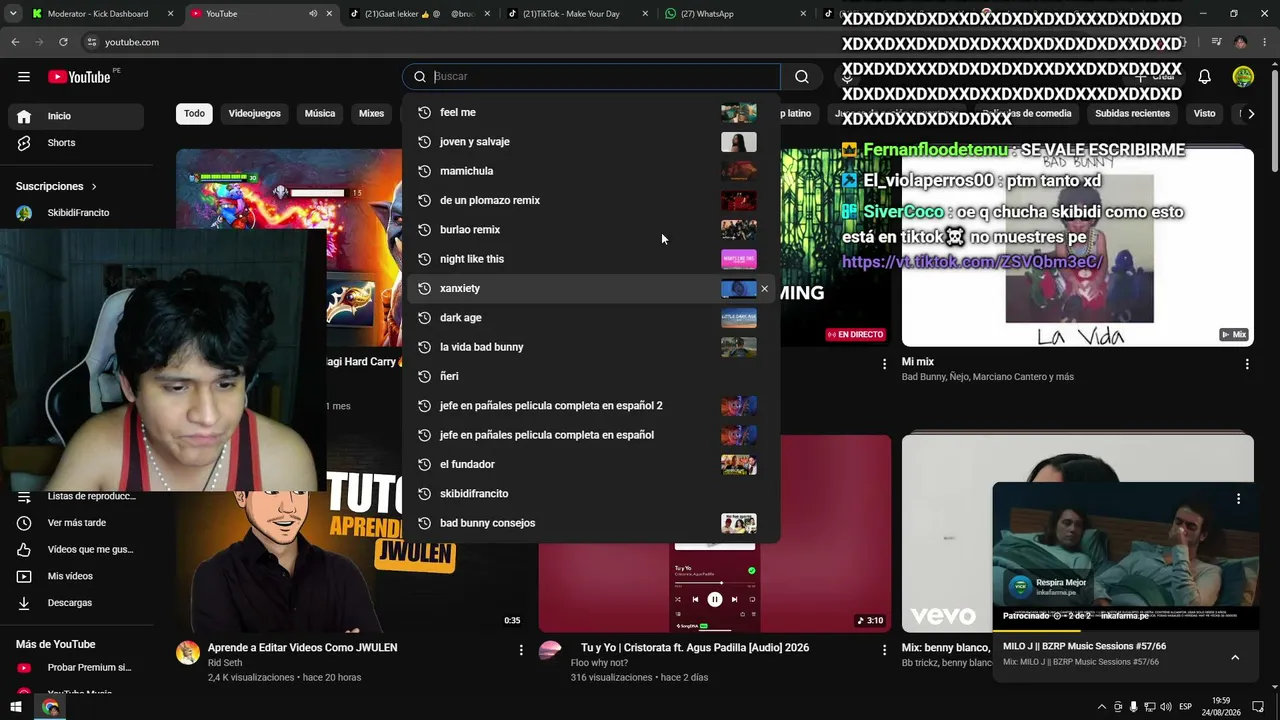
Task: Open the notifications bell
Action: pos(1205,77)
